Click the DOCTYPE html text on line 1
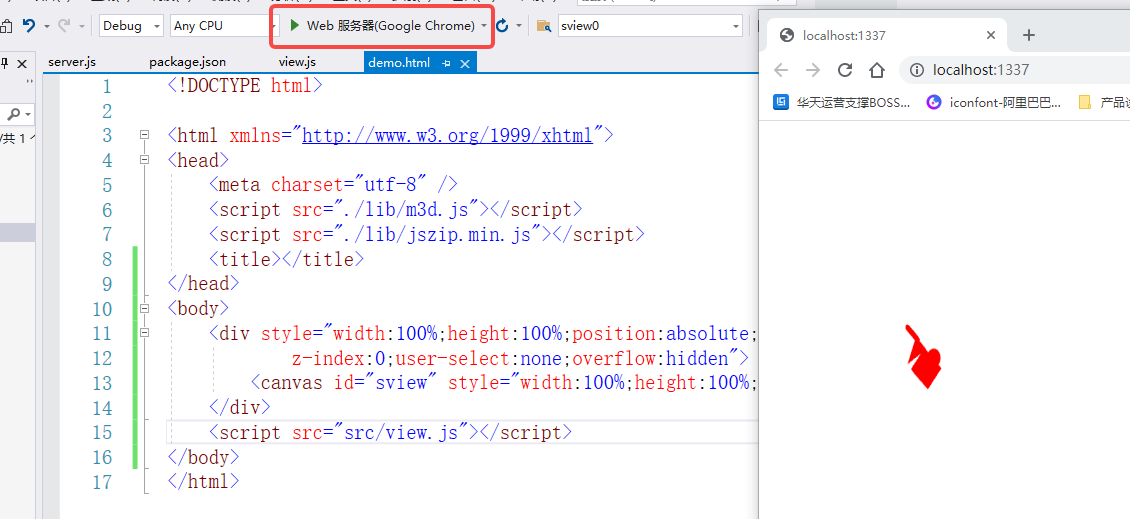Screen dimensions: 1130x519 point(245,86)
